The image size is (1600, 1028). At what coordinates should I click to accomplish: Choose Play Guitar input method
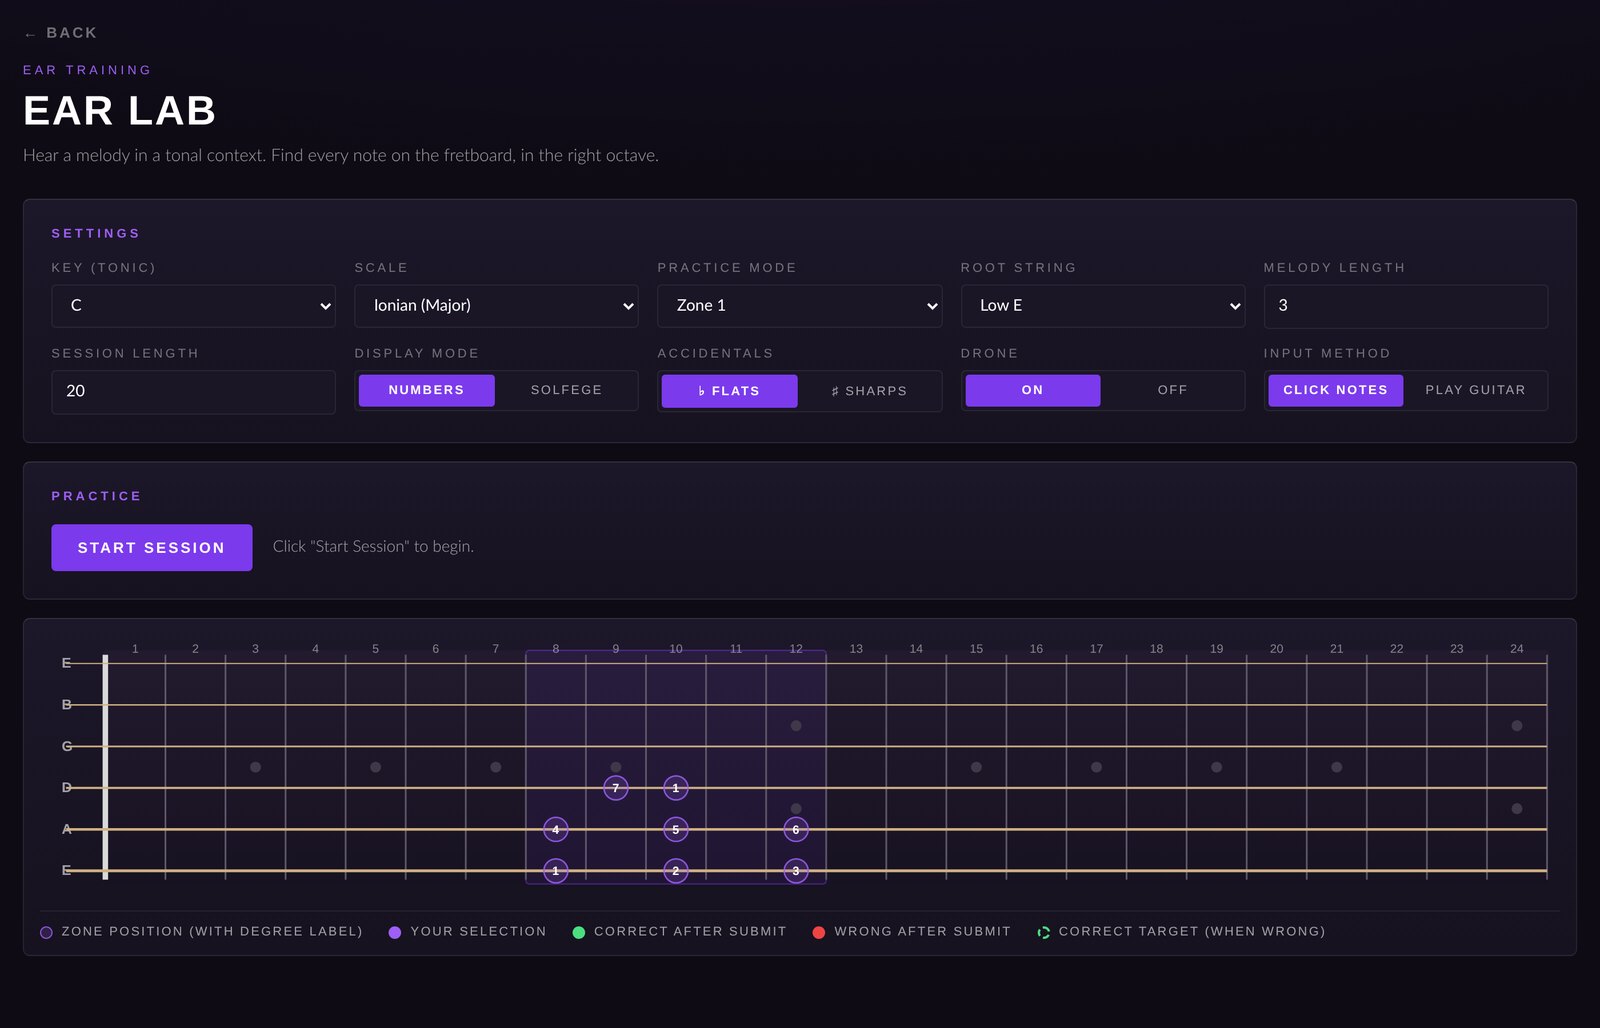(1475, 390)
